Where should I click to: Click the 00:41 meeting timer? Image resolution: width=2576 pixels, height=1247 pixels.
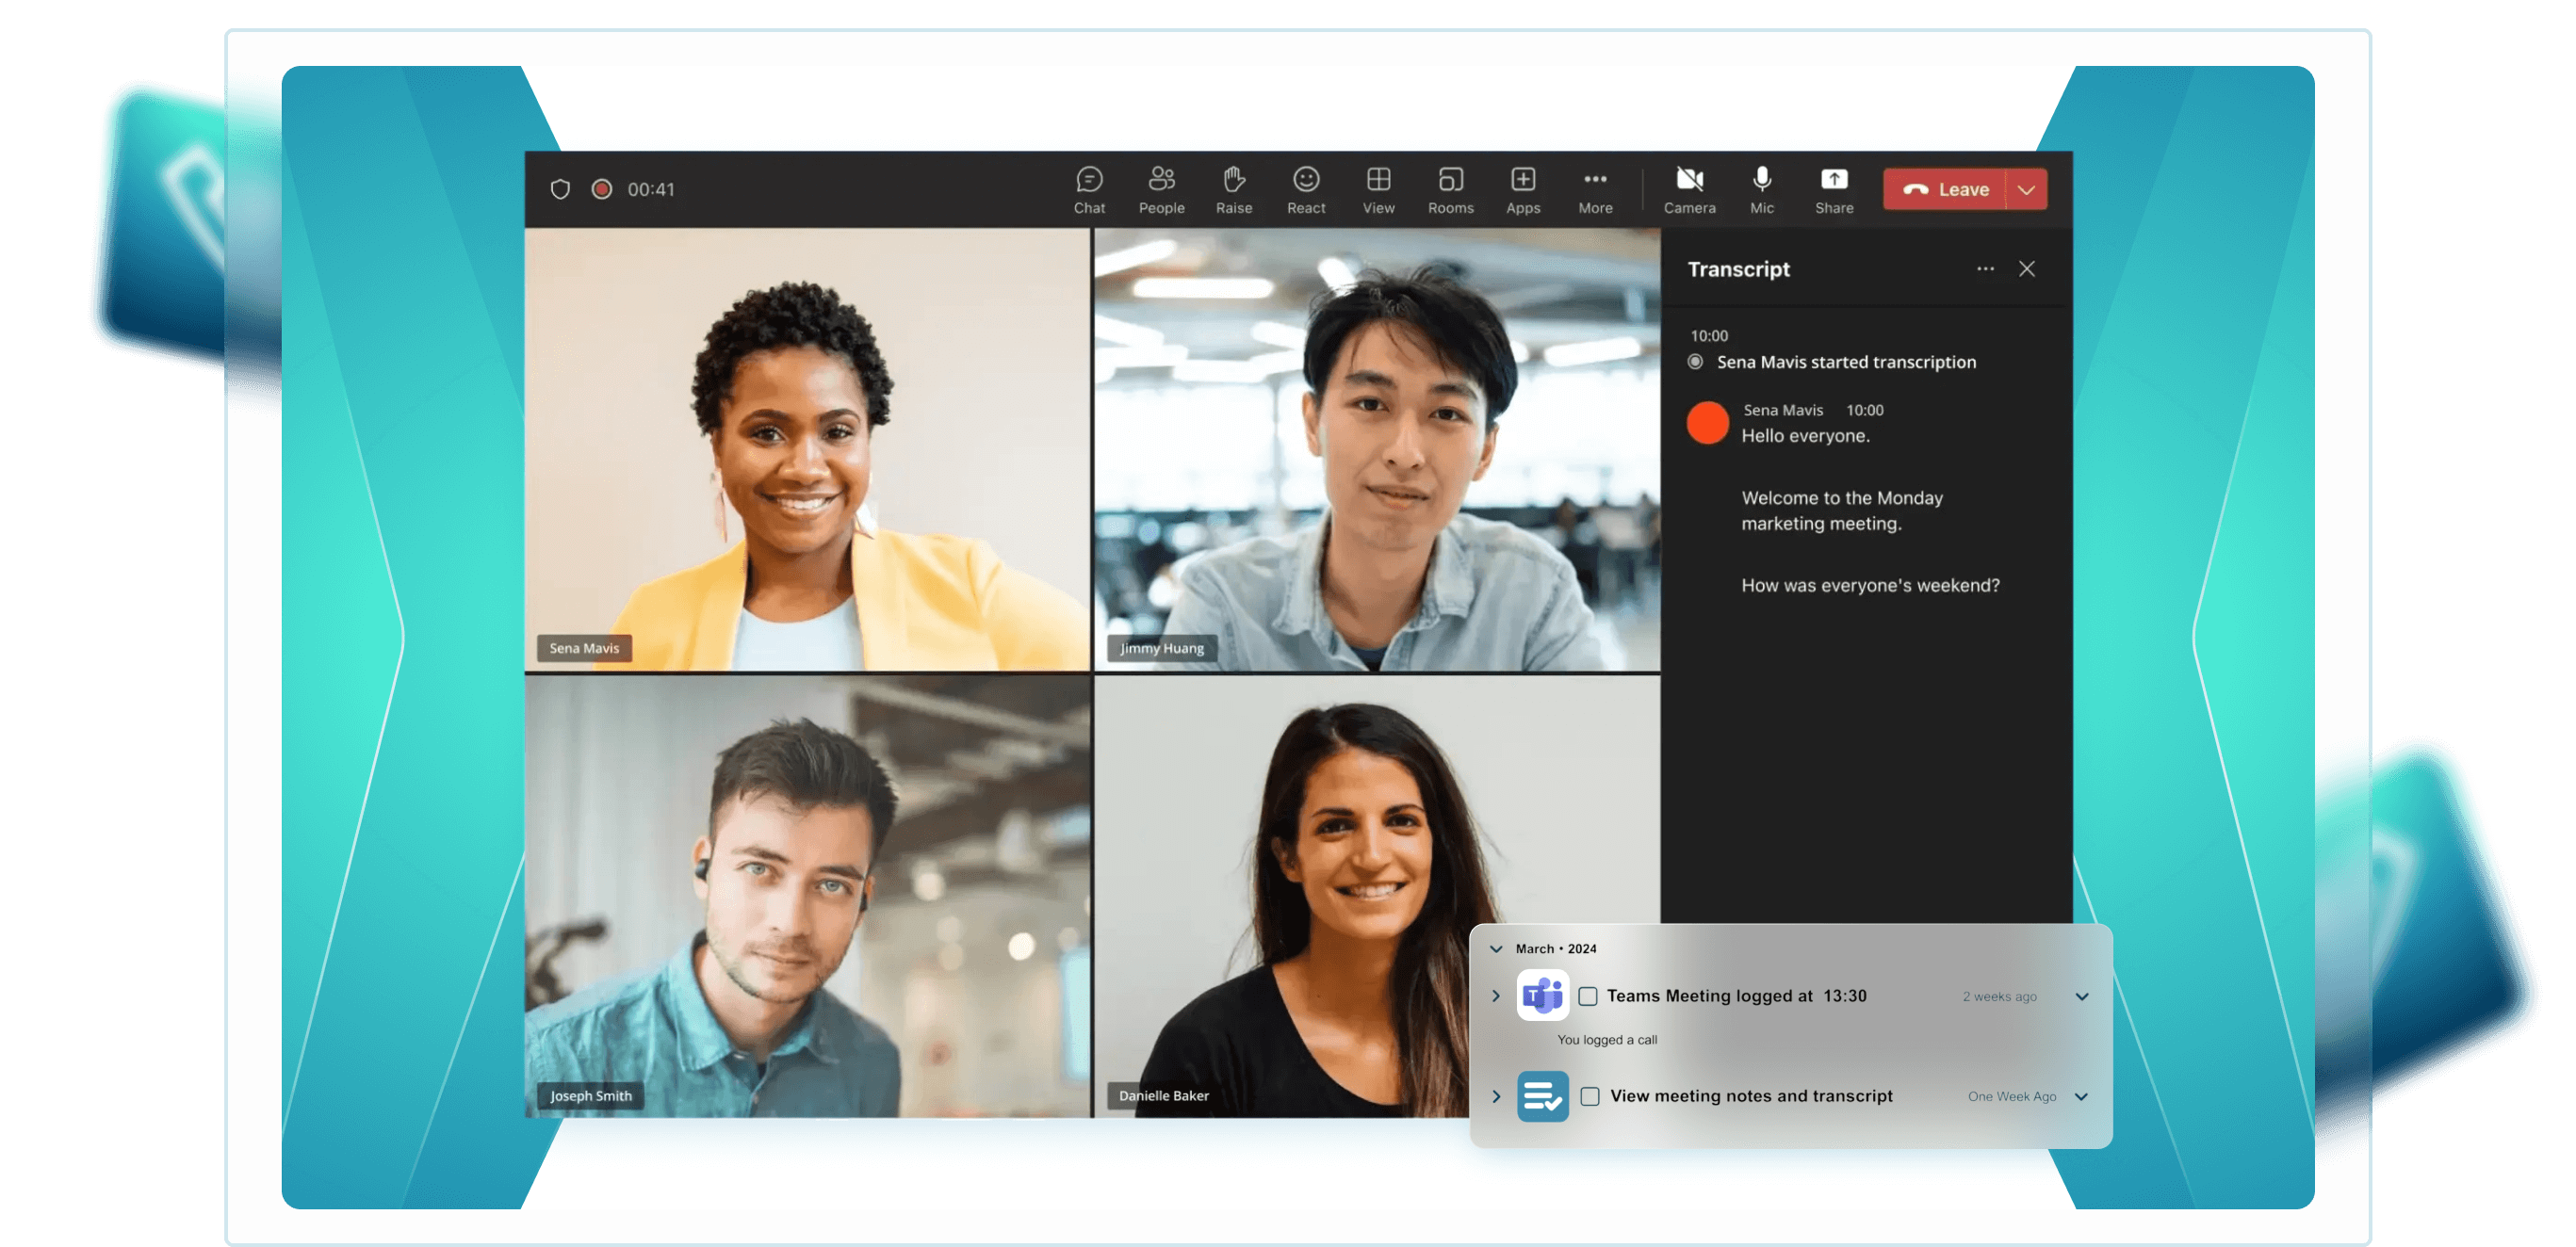click(x=651, y=189)
